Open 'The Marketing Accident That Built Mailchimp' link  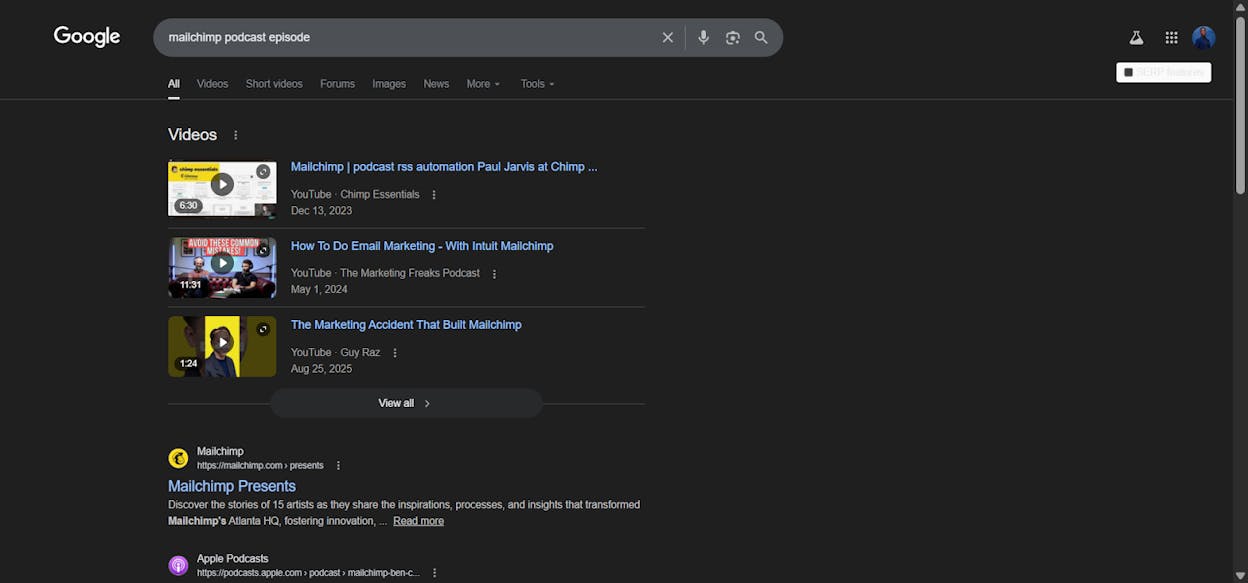tap(406, 325)
